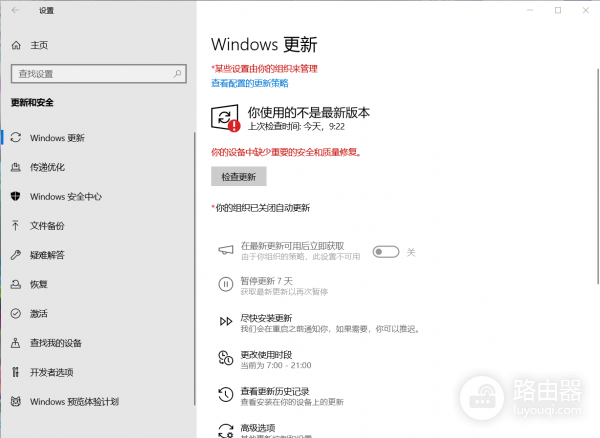
Task: Click the red warning 你的设备中缺少重要的安全和质量修复
Action: tap(286, 152)
